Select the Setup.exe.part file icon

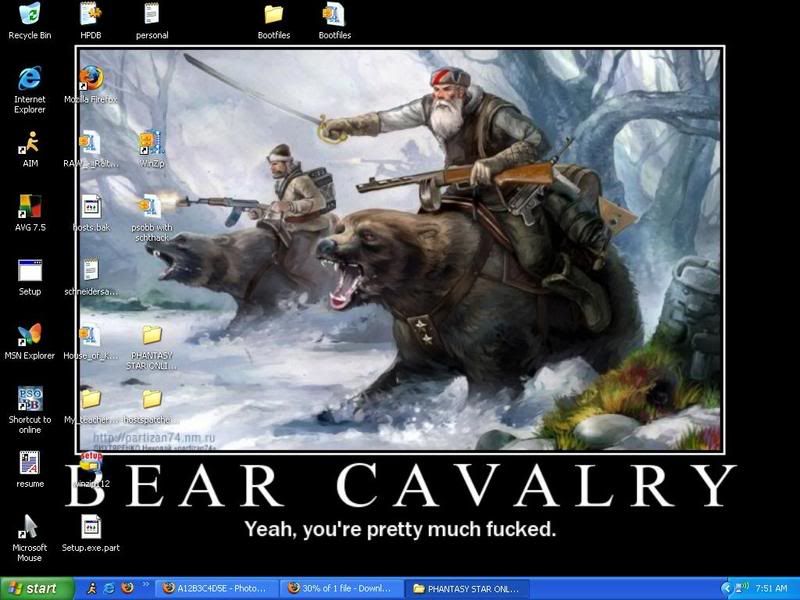click(x=91, y=527)
